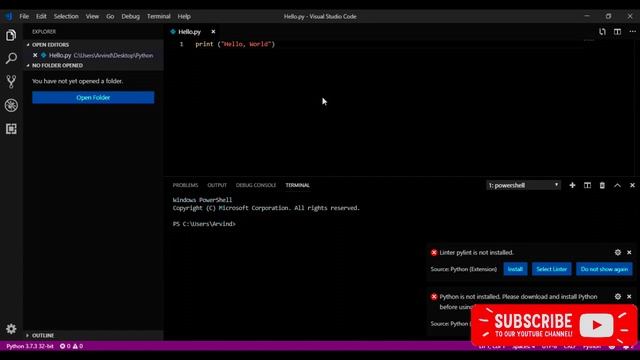Click the print Hello World code line
Viewport: 640px width, 360px height.
pos(235,44)
